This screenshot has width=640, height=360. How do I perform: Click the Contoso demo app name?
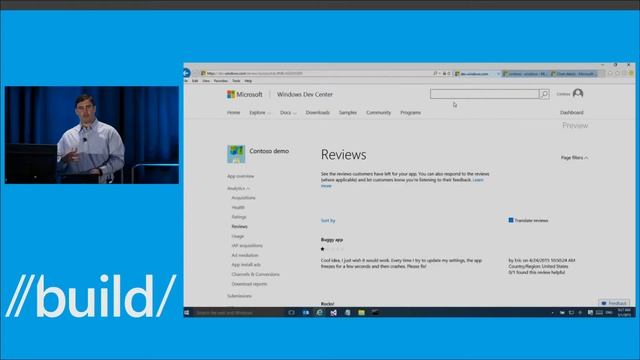tap(269, 151)
